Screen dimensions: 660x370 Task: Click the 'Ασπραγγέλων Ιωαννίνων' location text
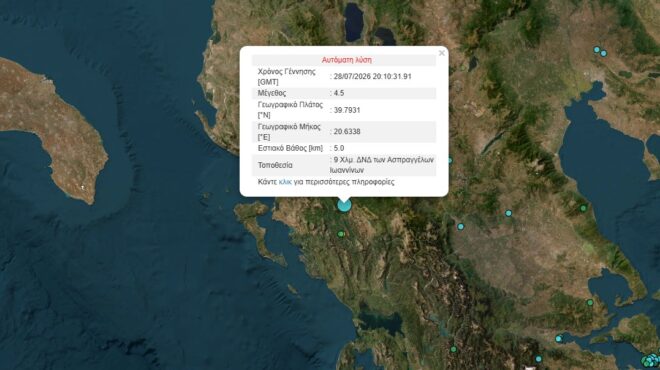[382, 165]
